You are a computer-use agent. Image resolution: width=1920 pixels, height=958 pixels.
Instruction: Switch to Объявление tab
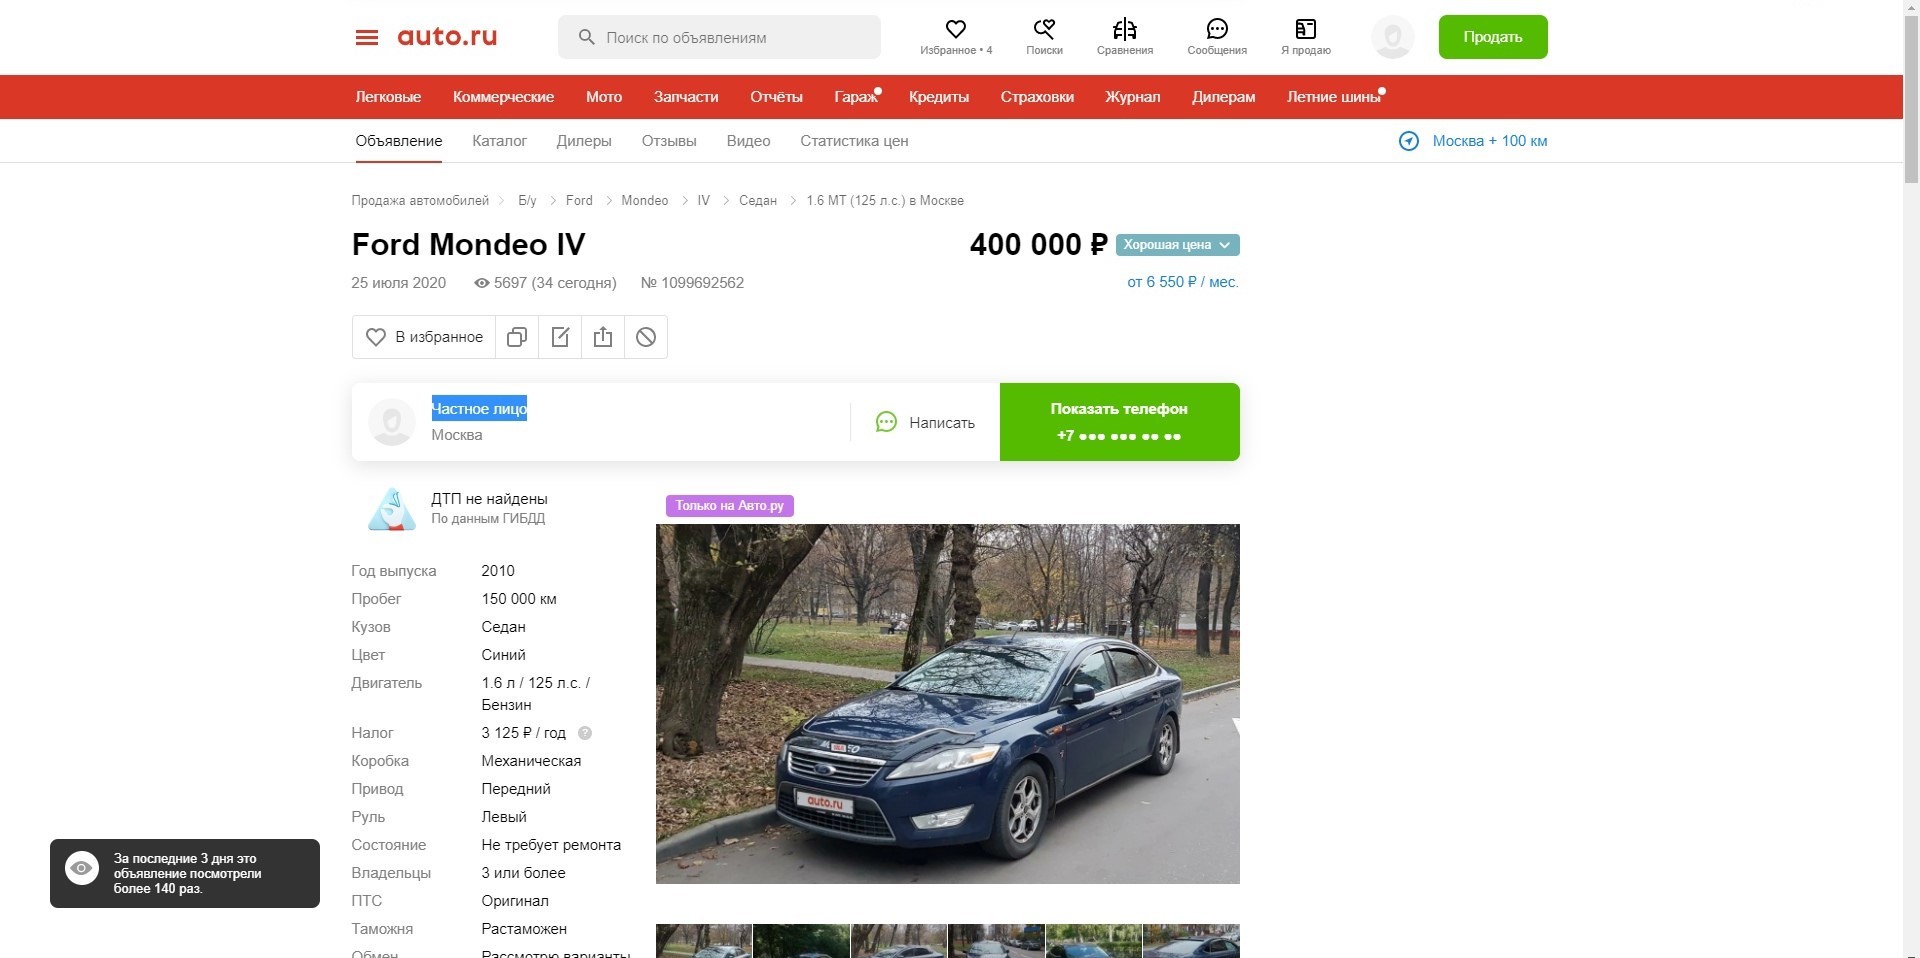(399, 141)
